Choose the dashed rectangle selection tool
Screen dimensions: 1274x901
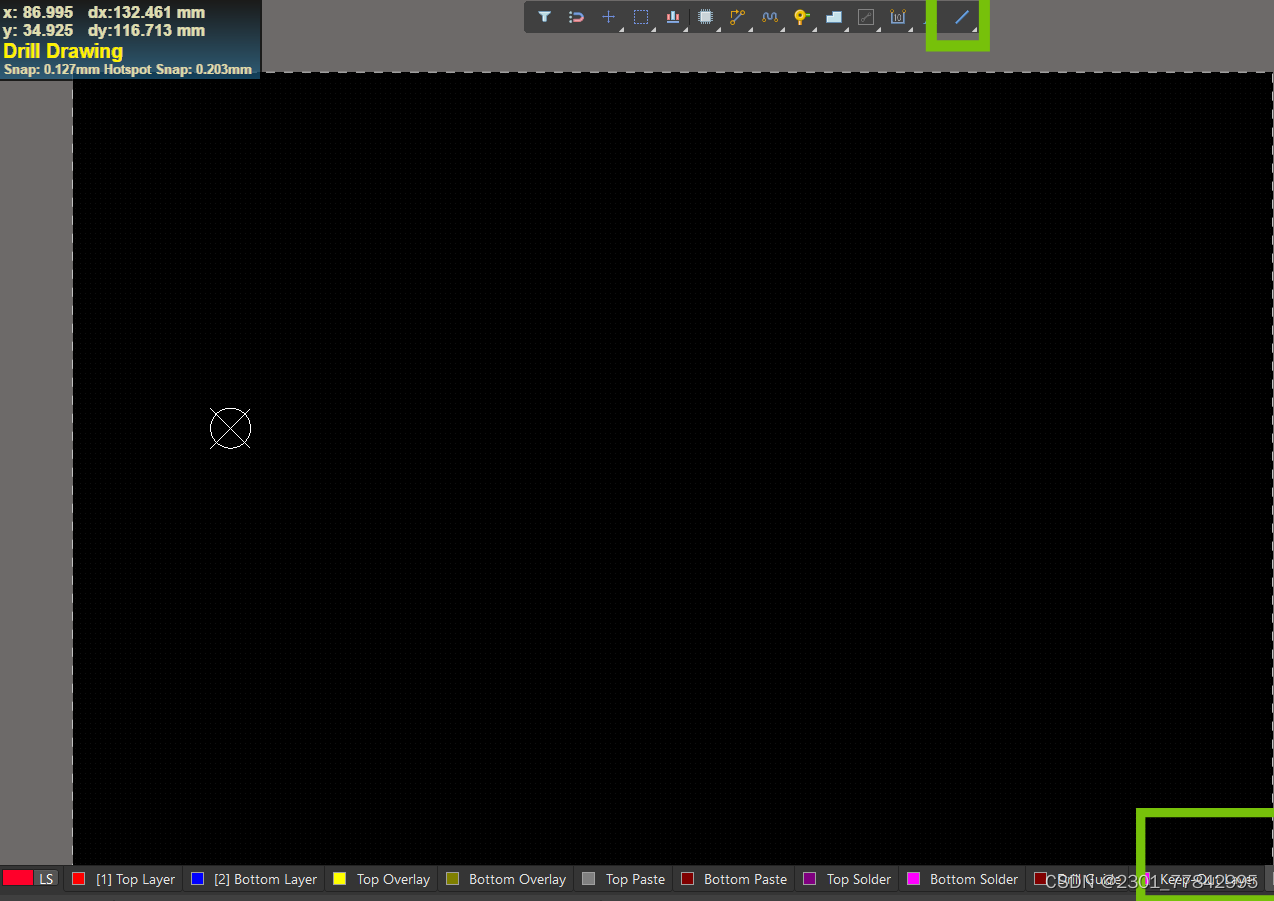[x=641, y=17]
